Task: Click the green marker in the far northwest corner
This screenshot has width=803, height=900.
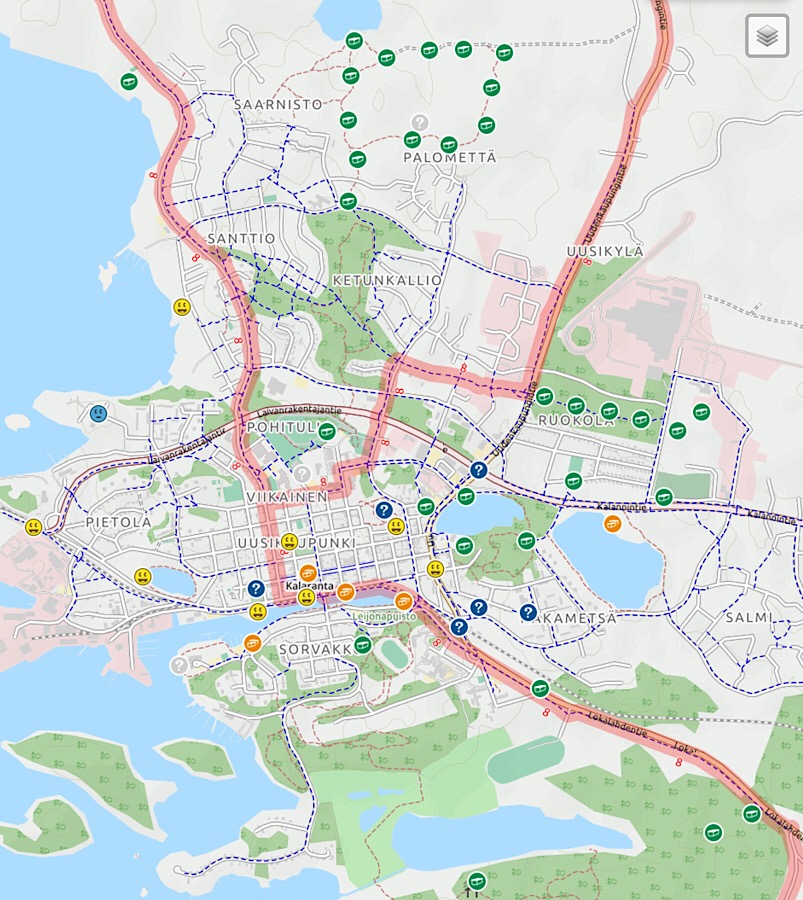Action: 128,81
